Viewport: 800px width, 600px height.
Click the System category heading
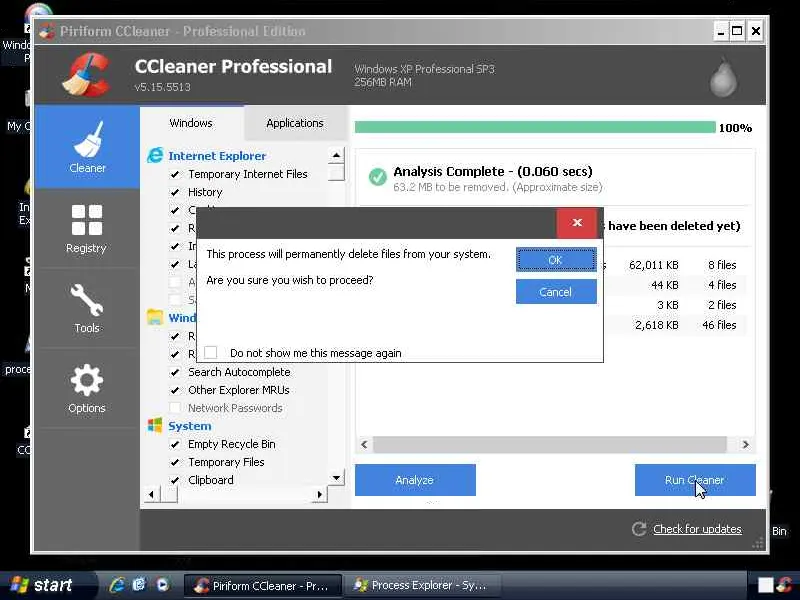190,426
